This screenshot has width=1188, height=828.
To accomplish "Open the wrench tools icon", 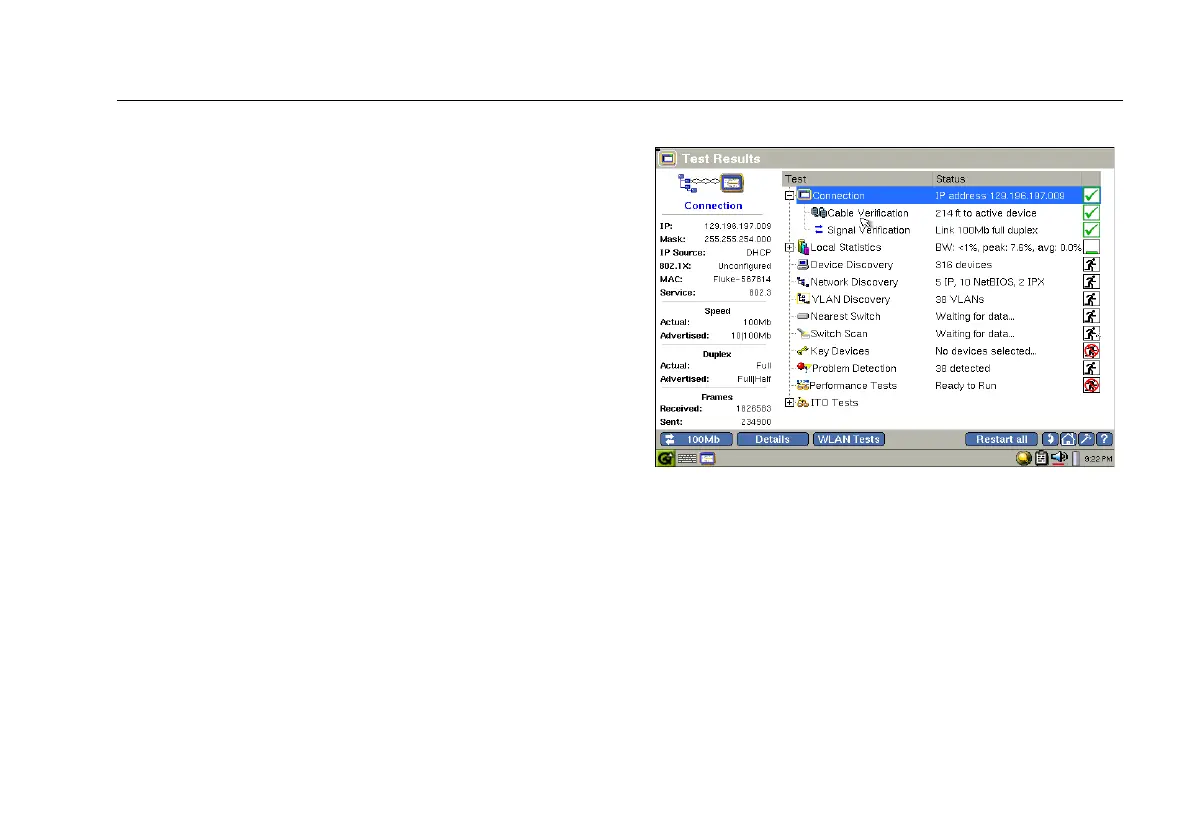I will [1086, 439].
